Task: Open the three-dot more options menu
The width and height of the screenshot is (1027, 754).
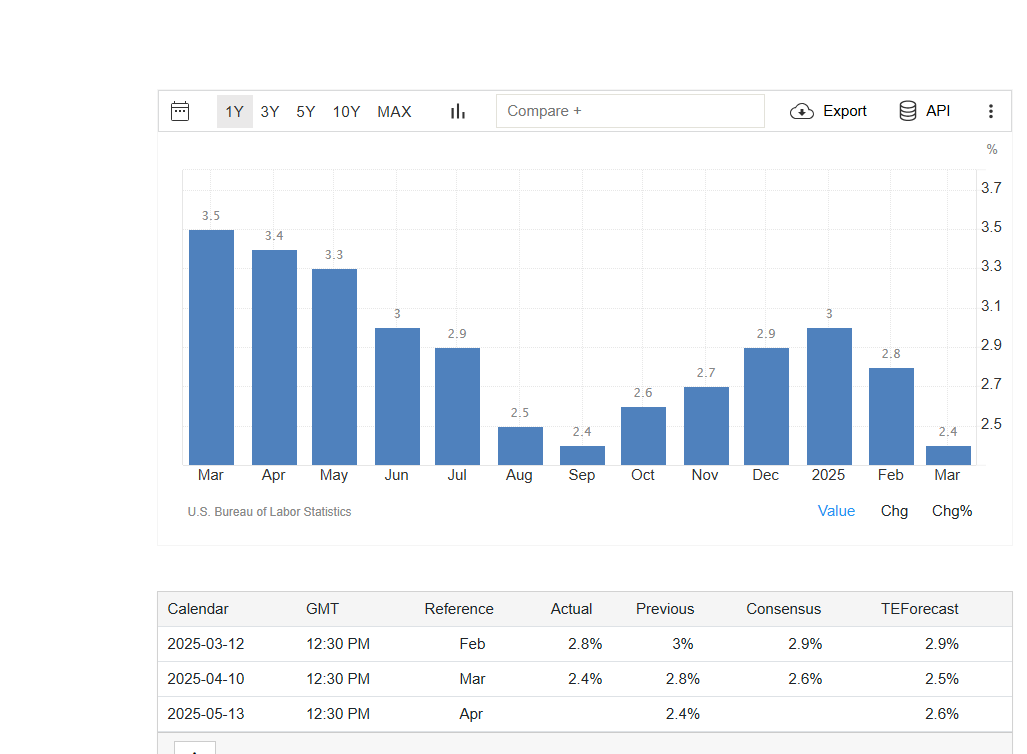Action: [990, 111]
